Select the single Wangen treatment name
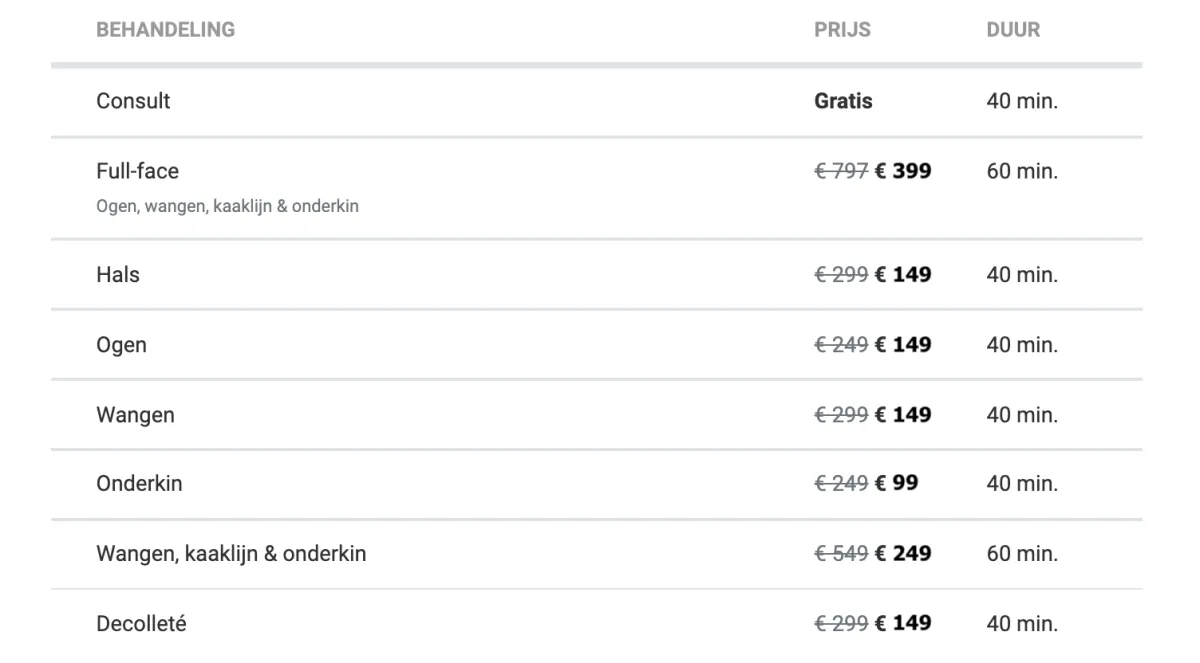The height and width of the screenshot is (663, 1200). (x=135, y=415)
